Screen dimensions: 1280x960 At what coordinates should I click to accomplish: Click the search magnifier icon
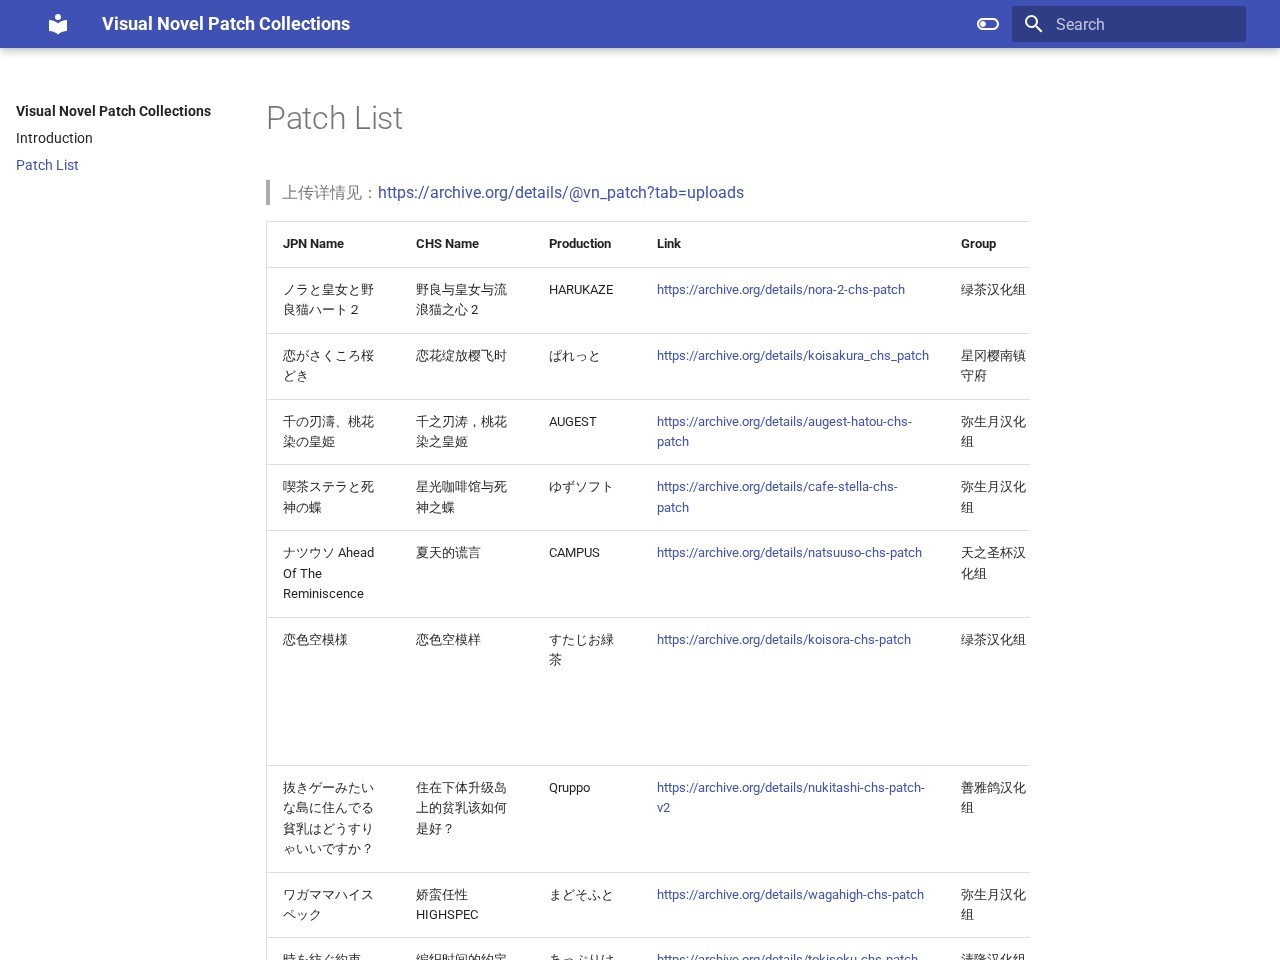point(1034,24)
